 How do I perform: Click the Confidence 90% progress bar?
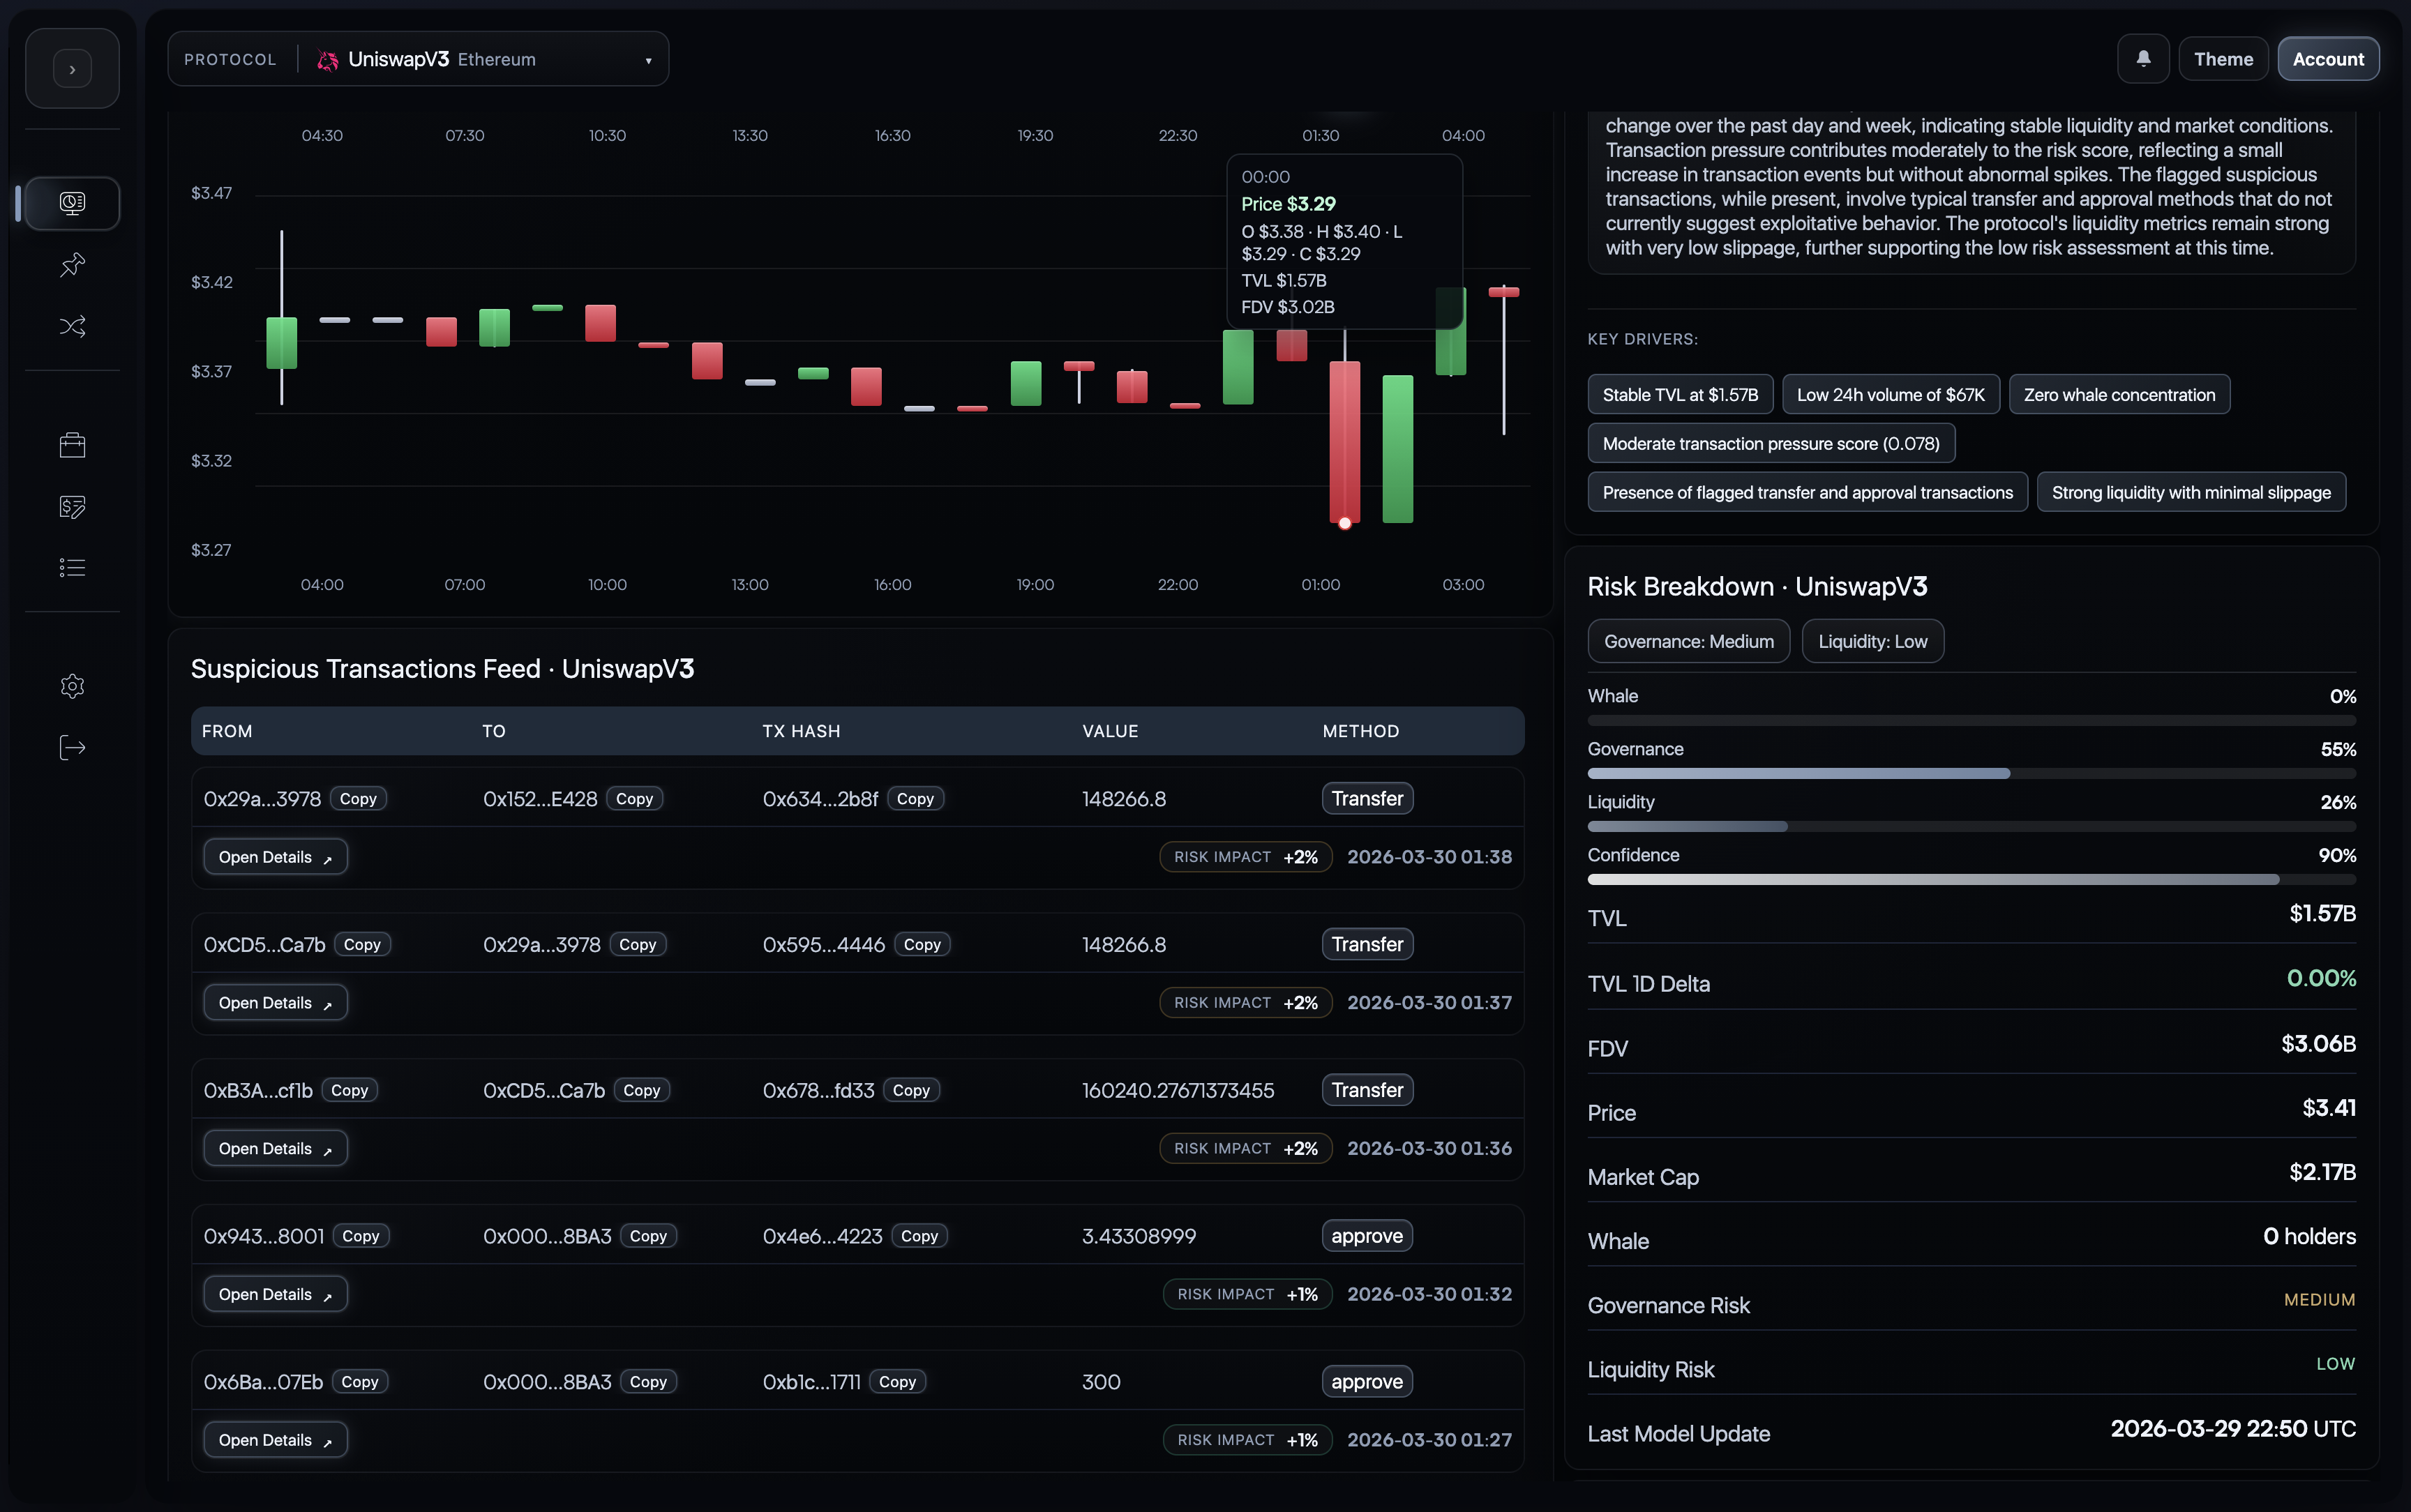1971,880
